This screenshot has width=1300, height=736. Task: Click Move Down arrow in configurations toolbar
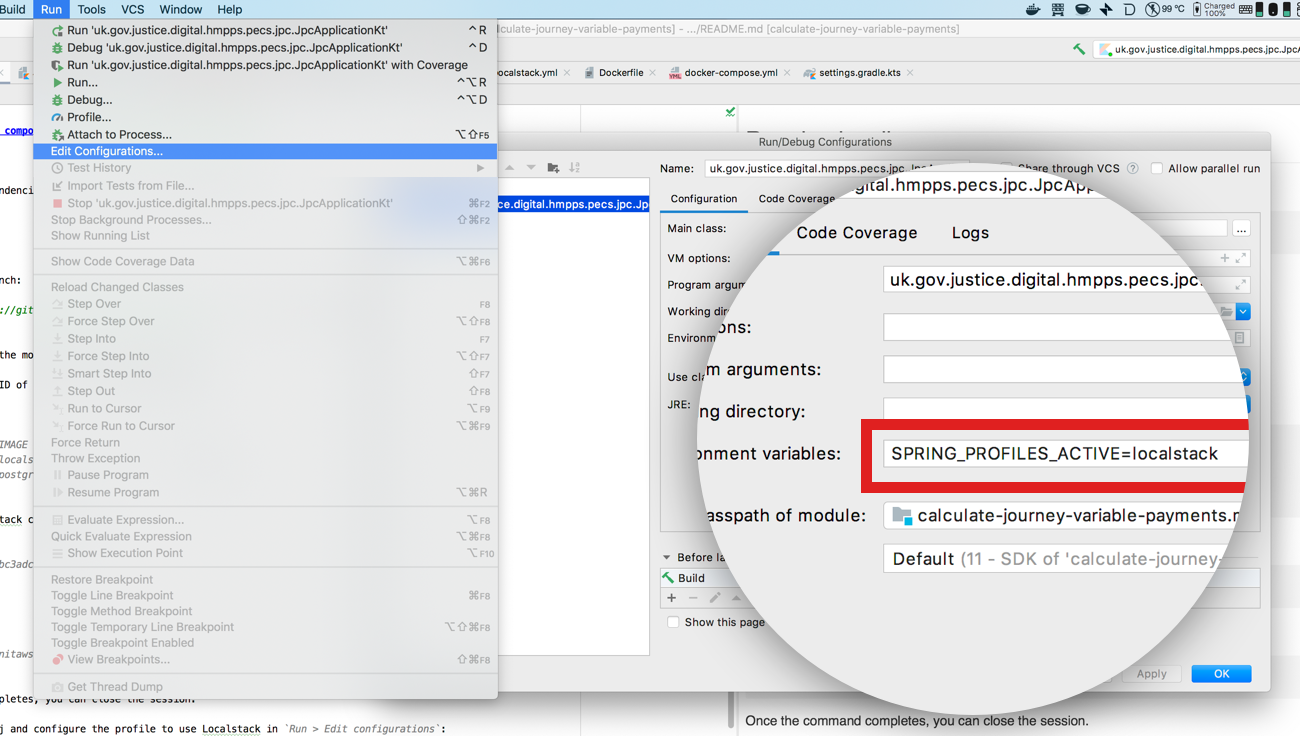pos(531,168)
